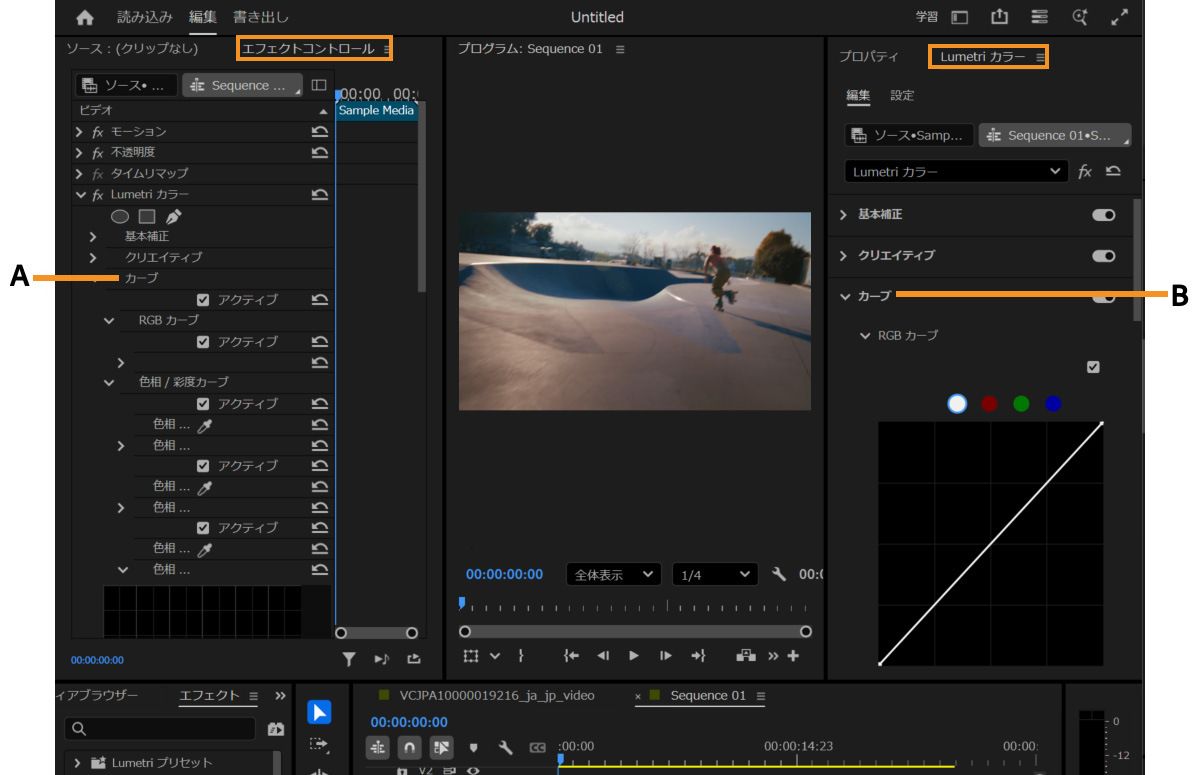Reset the Lumetri カラー effect with the undo arrow
Viewport: 1200px width, 775px height.
coord(322,194)
